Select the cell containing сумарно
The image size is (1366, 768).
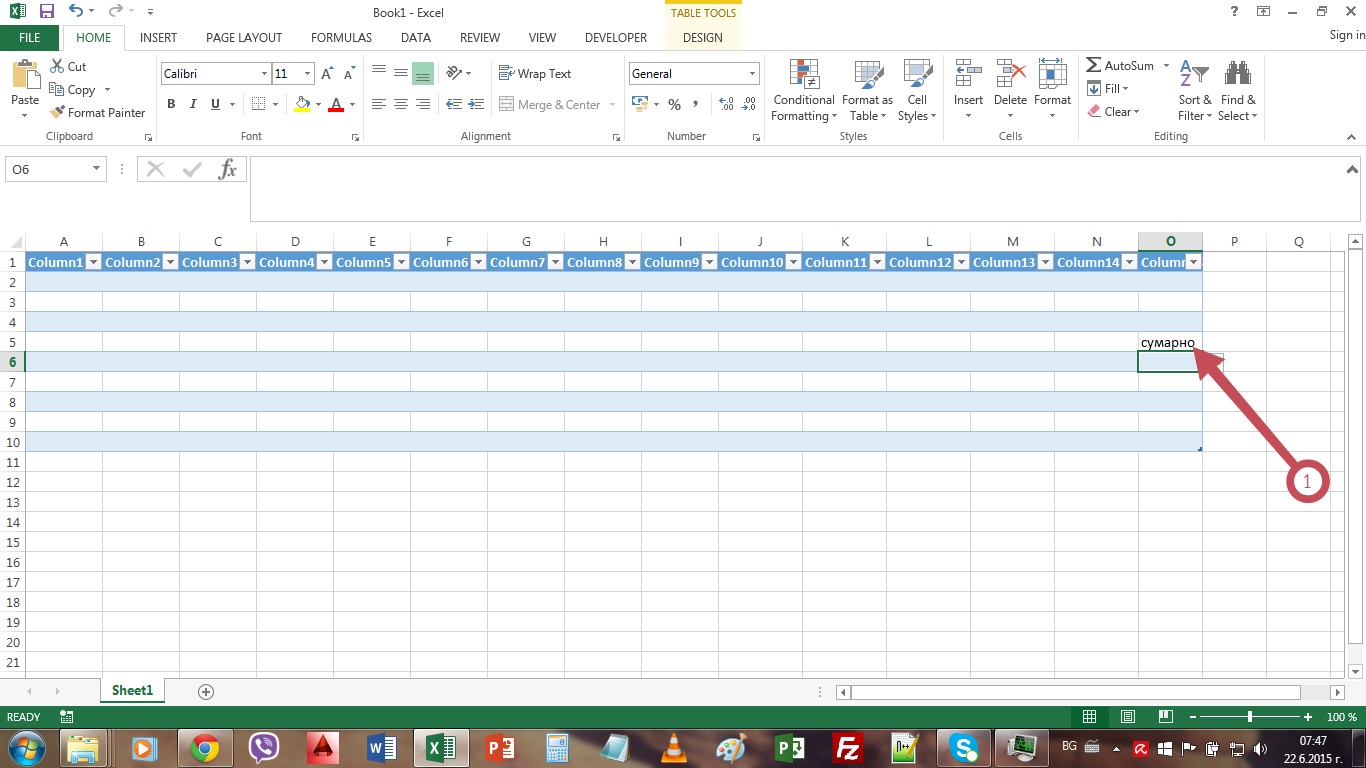[1170, 342]
